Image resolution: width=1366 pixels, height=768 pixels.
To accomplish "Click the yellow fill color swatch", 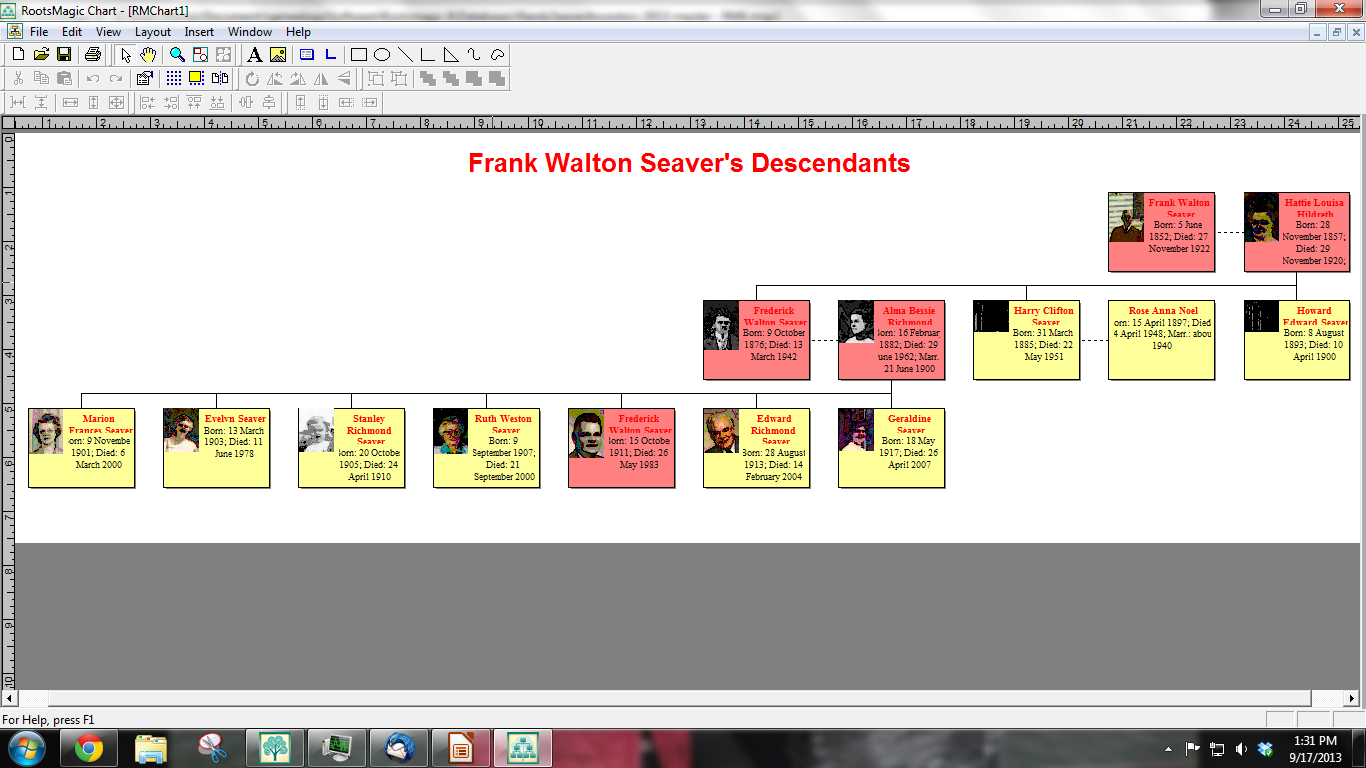I will [196, 78].
